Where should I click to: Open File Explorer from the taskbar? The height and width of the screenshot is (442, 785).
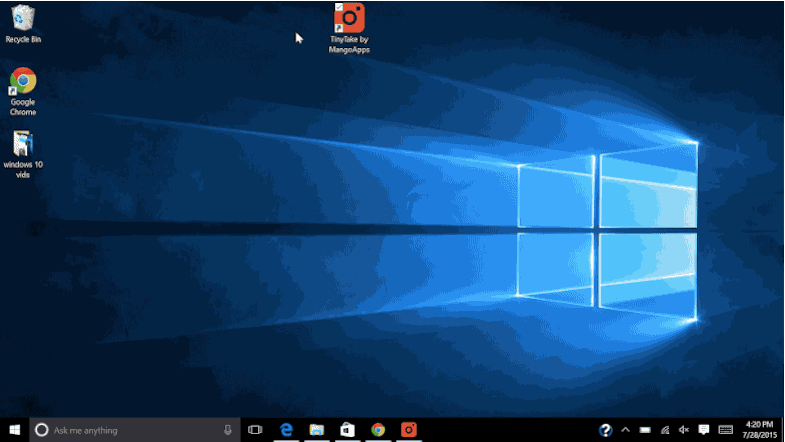[x=317, y=430]
